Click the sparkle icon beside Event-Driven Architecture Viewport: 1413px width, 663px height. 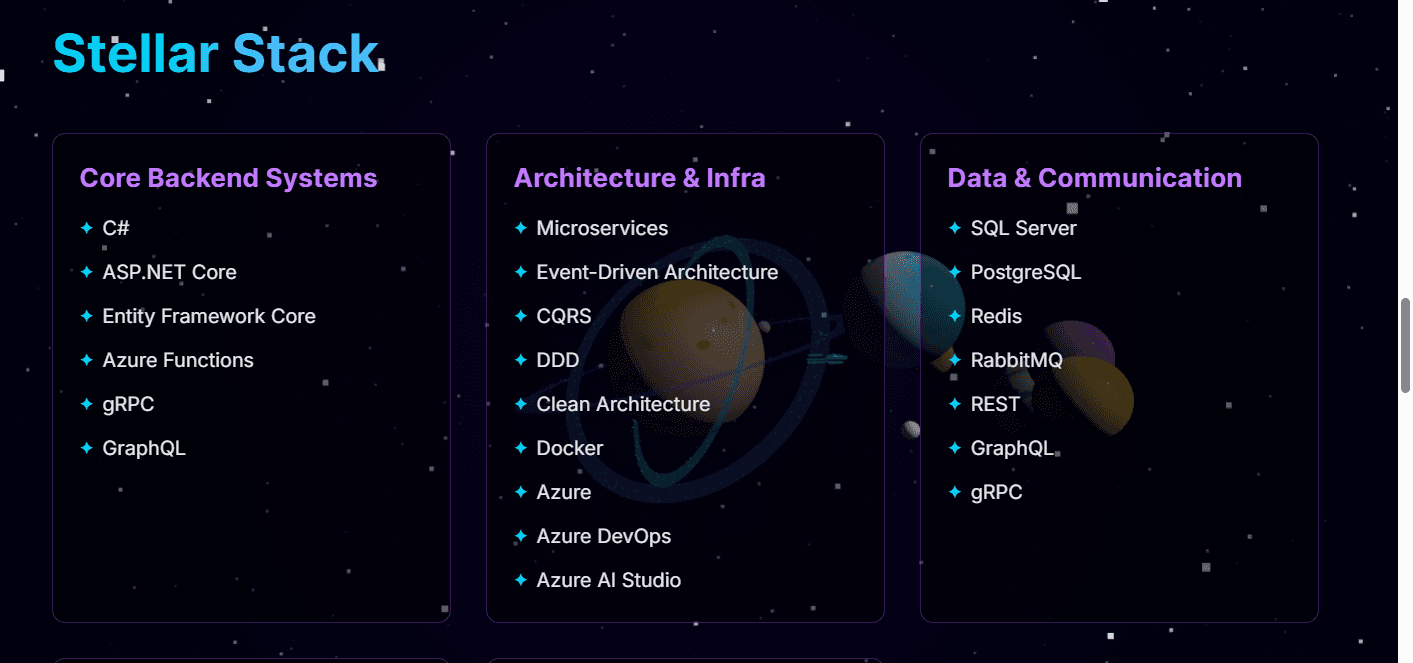(520, 271)
